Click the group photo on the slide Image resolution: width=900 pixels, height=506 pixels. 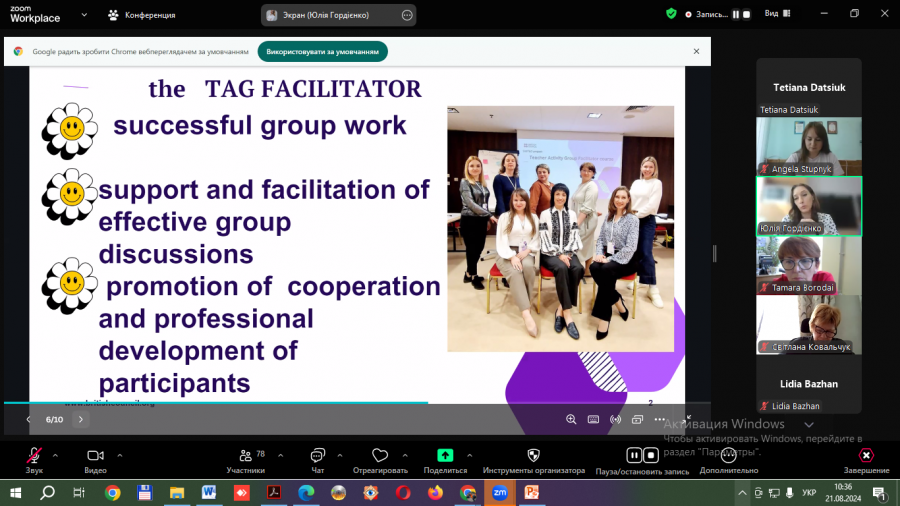(x=560, y=228)
